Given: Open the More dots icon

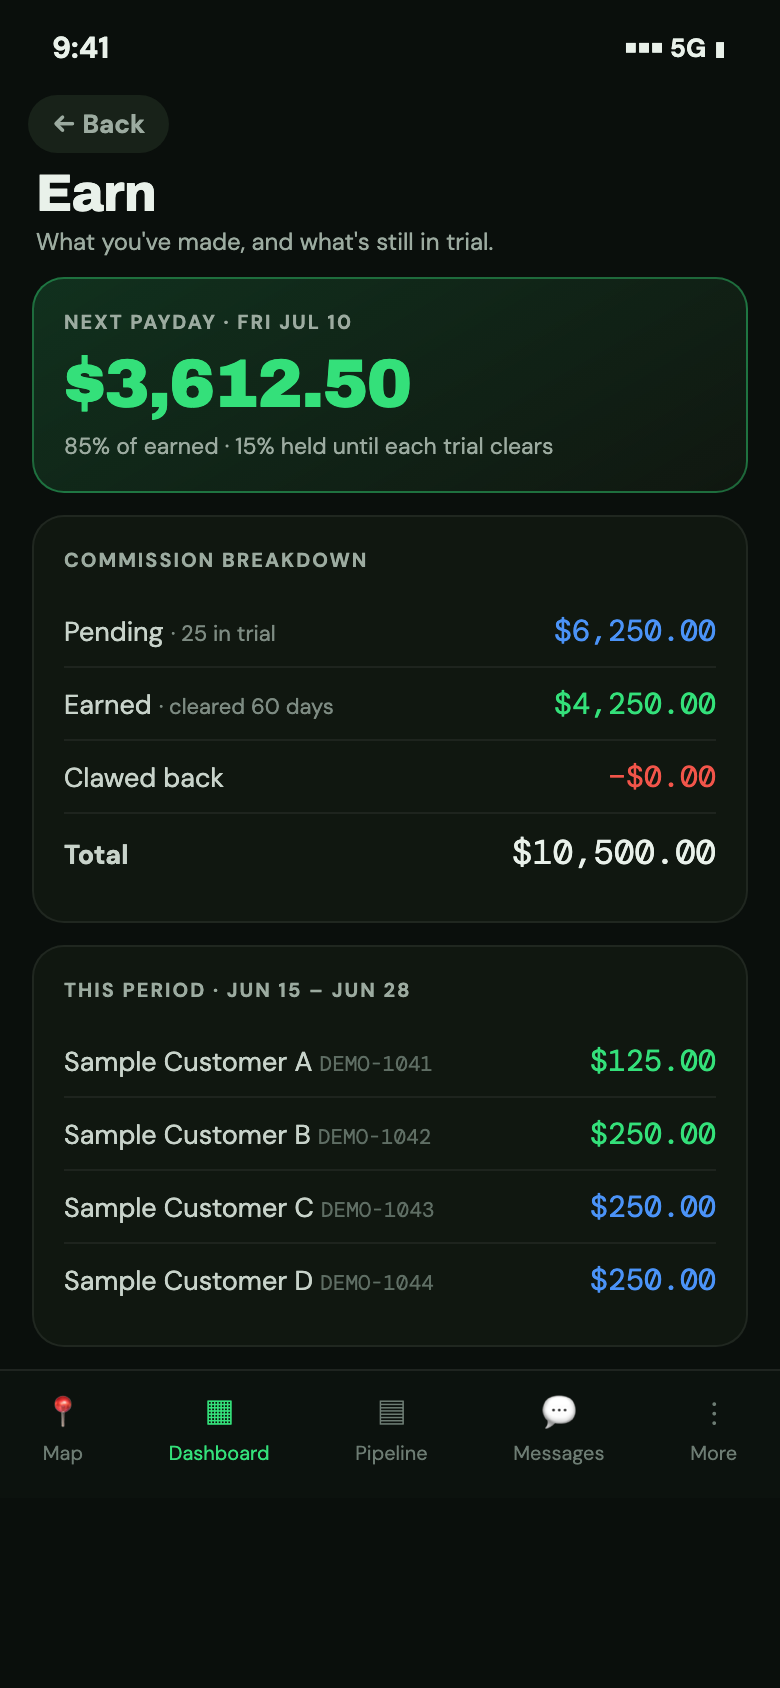Looking at the screenshot, I should (x=713, y=1412).
